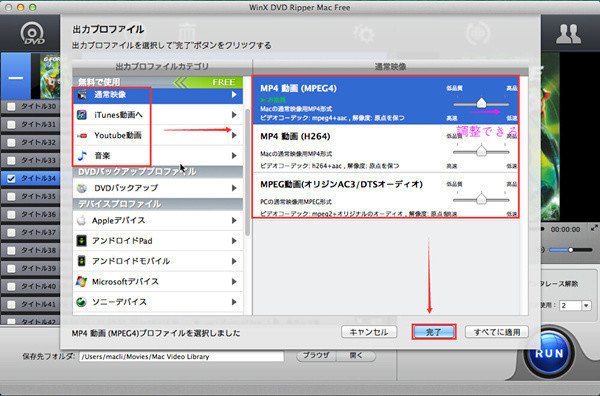Image resolution: width=600 pixels, height=396 pixels.
Task: Adjust MP4 動画 (H264) quality slider
Action: click(x=481, y=152)
